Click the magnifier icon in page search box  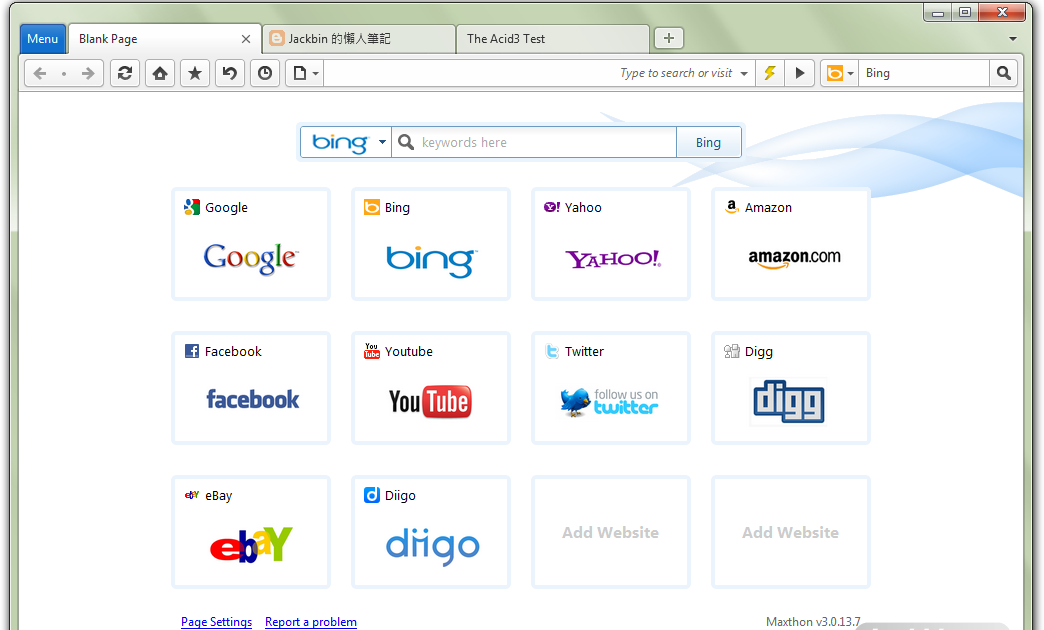point(405,142)
